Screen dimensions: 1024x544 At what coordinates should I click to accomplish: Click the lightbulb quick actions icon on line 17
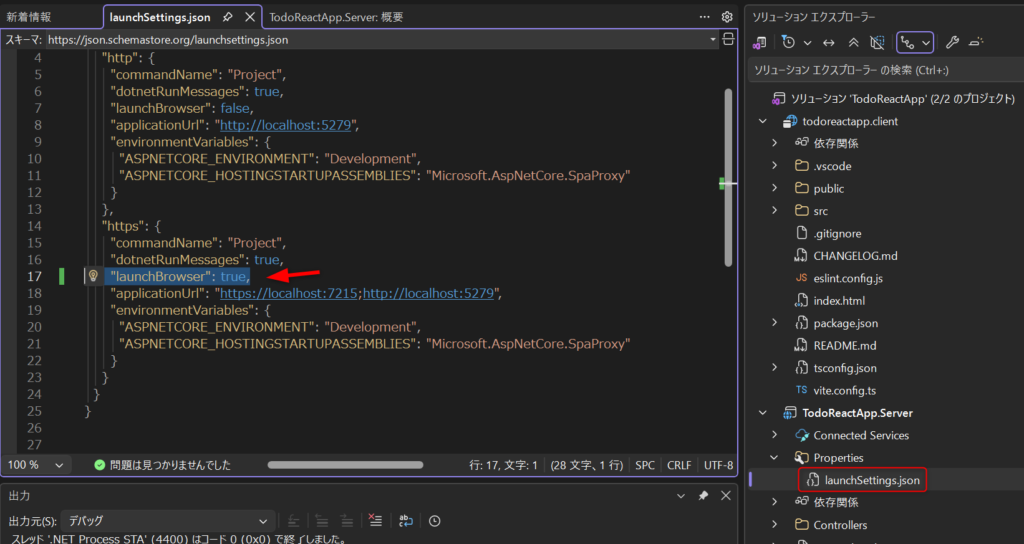tap(93, 277)
